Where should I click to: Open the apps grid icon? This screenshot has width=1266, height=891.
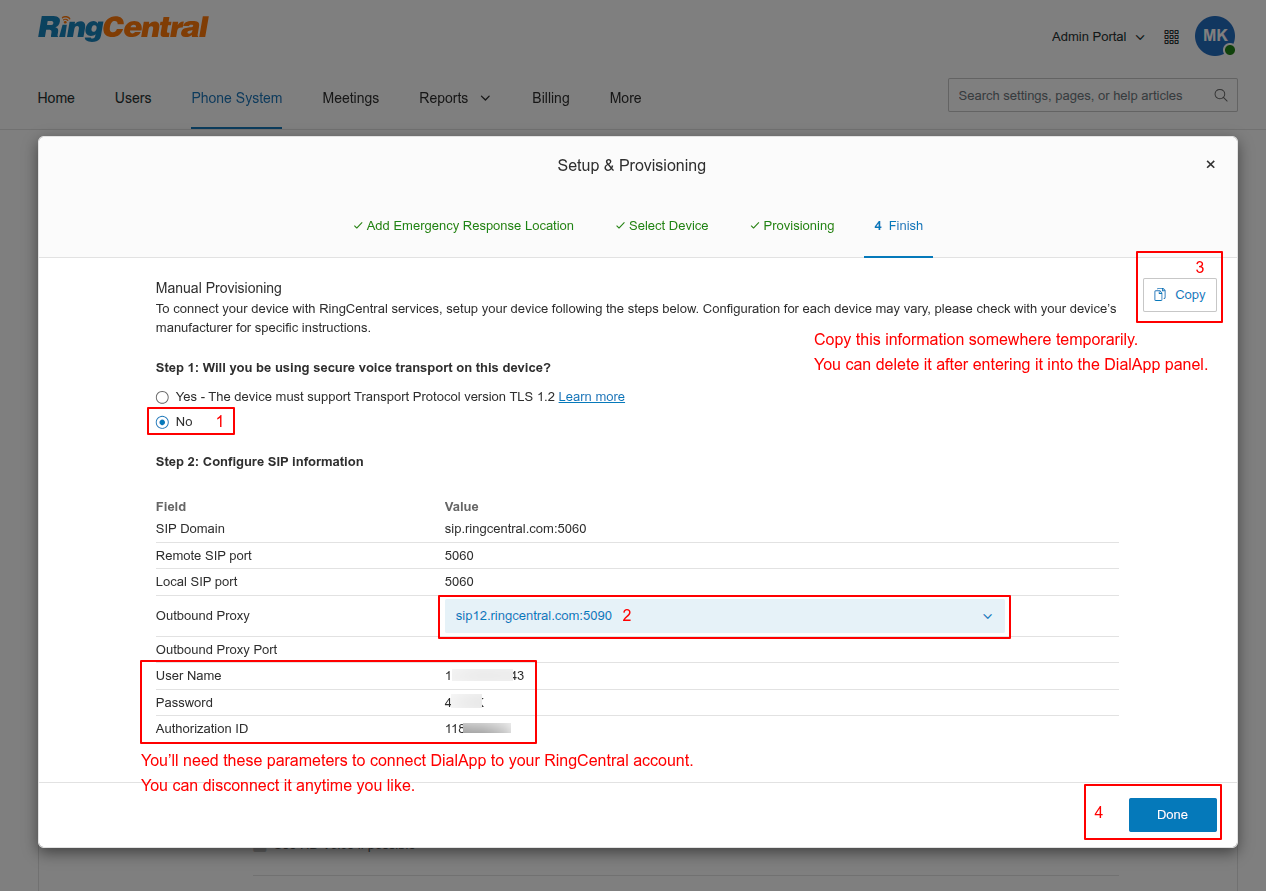1172,37
